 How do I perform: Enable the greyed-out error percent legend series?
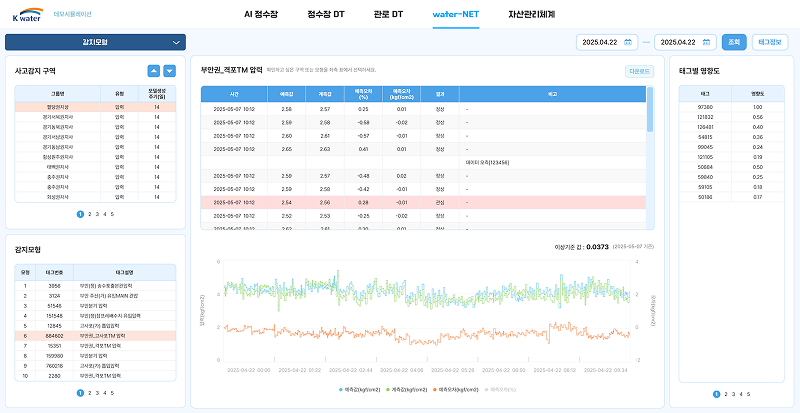tap(500, 390)
